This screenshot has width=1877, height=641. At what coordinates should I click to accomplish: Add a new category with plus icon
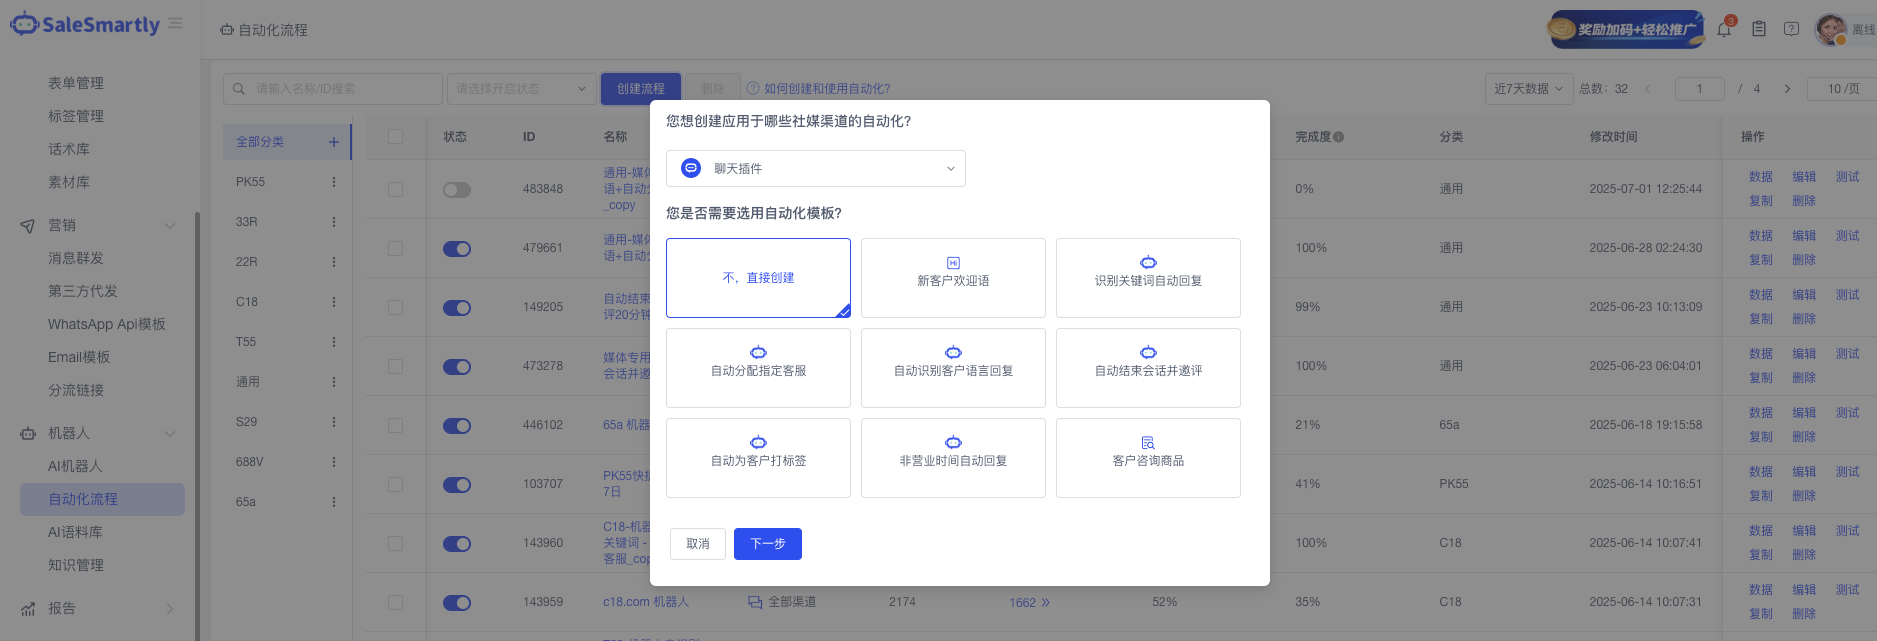tap(334, 142)
